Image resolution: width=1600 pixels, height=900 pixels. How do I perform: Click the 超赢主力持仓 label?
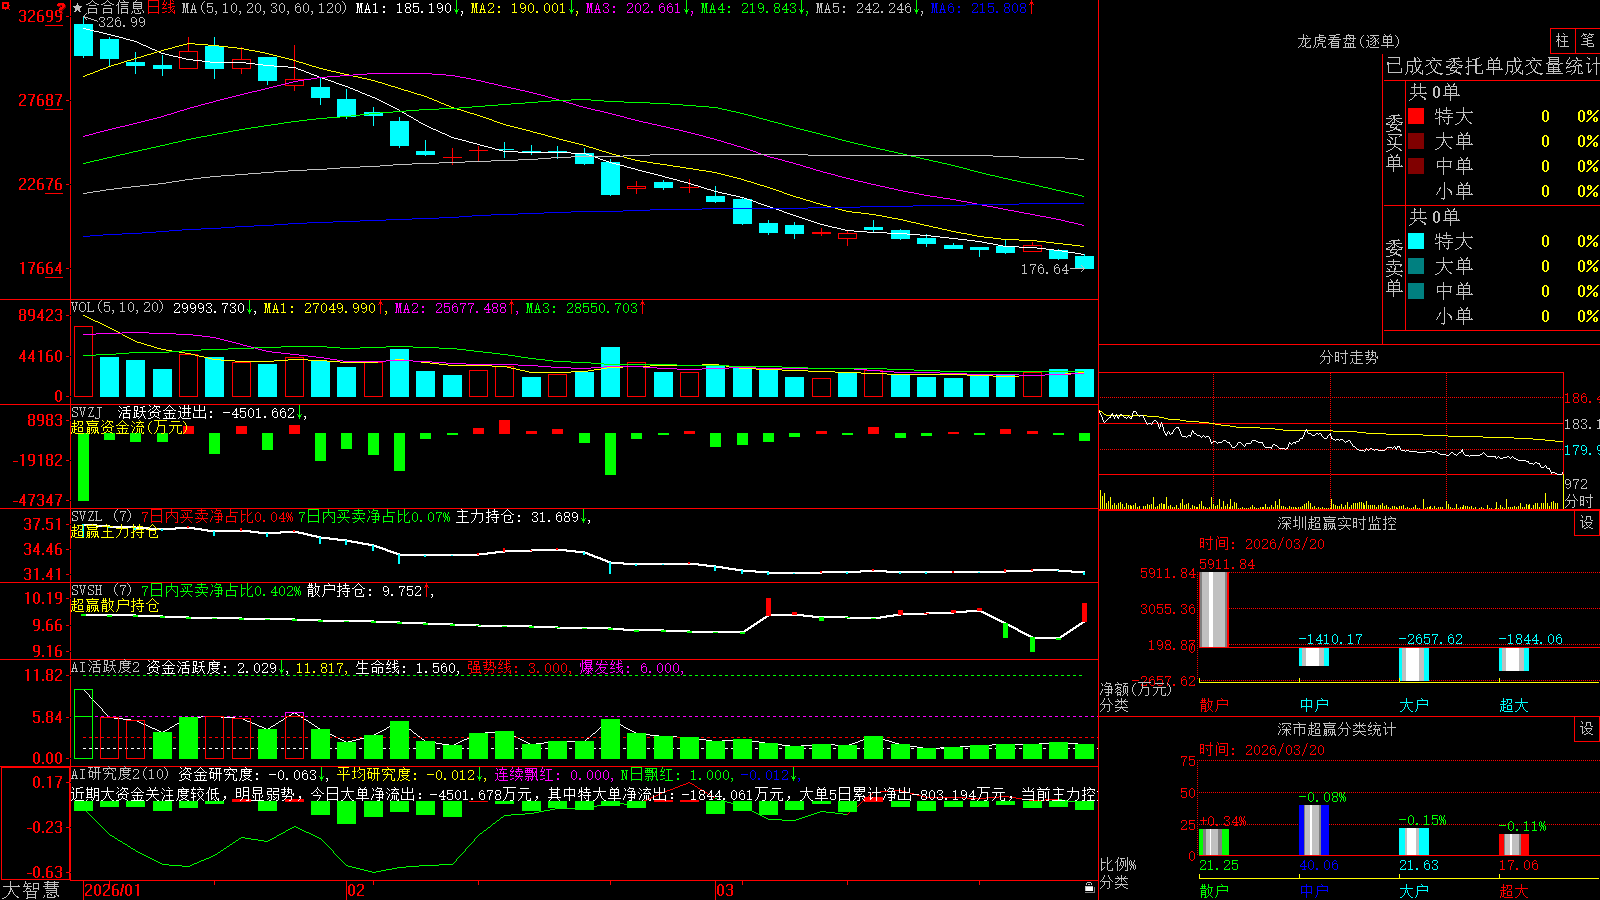click(x=115, y=531)
